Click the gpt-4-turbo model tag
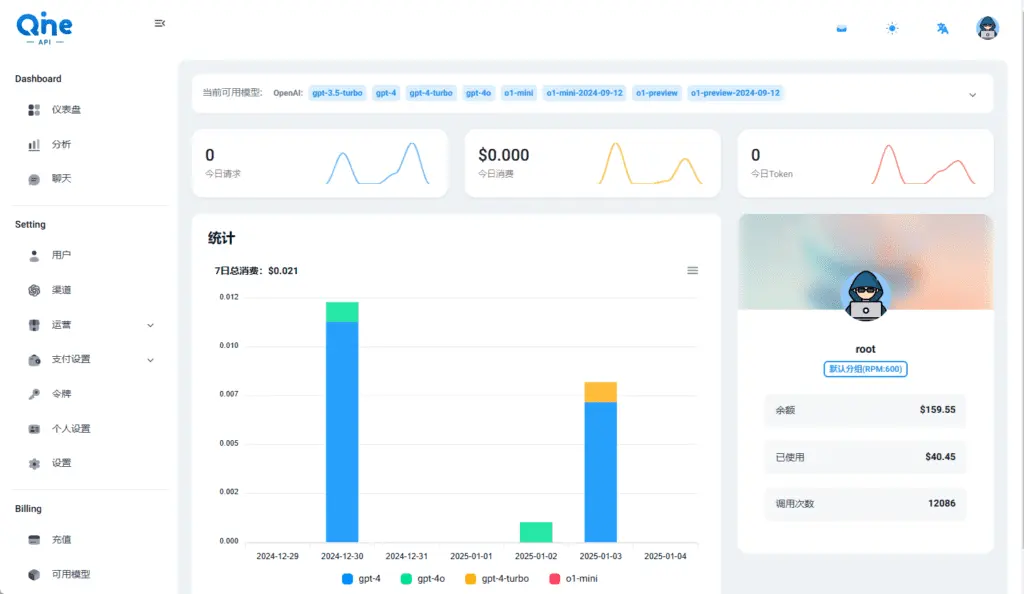The image size is (1024, 594). point(431,93)
